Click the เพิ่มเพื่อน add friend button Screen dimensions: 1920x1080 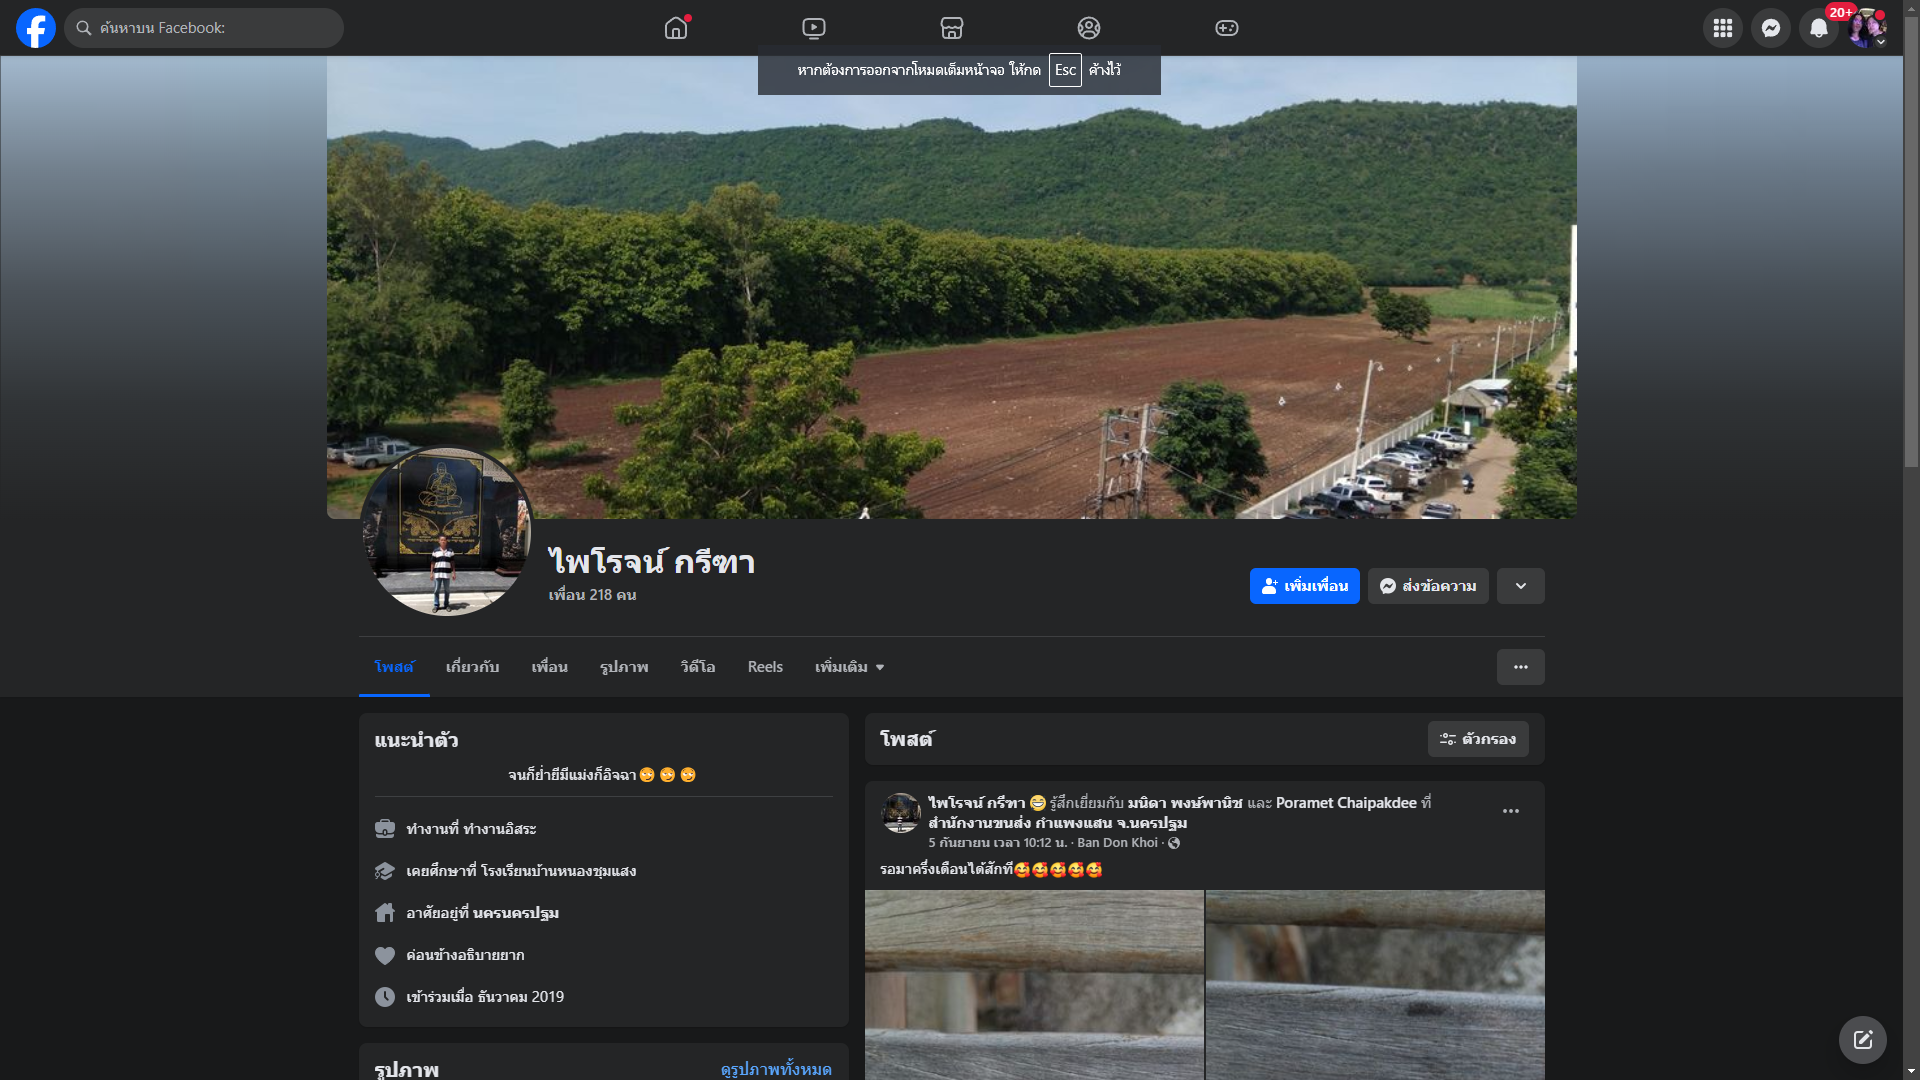1304,586
